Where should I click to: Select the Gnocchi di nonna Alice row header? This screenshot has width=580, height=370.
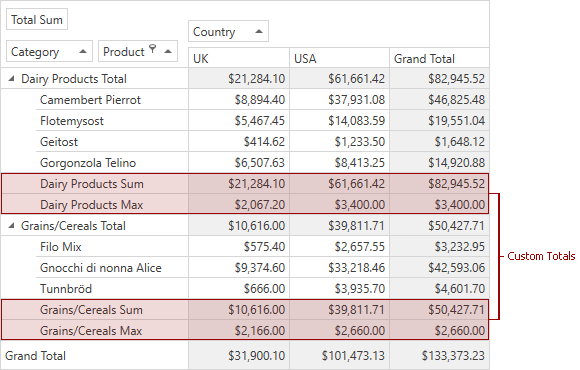click(x=112, y=268)
